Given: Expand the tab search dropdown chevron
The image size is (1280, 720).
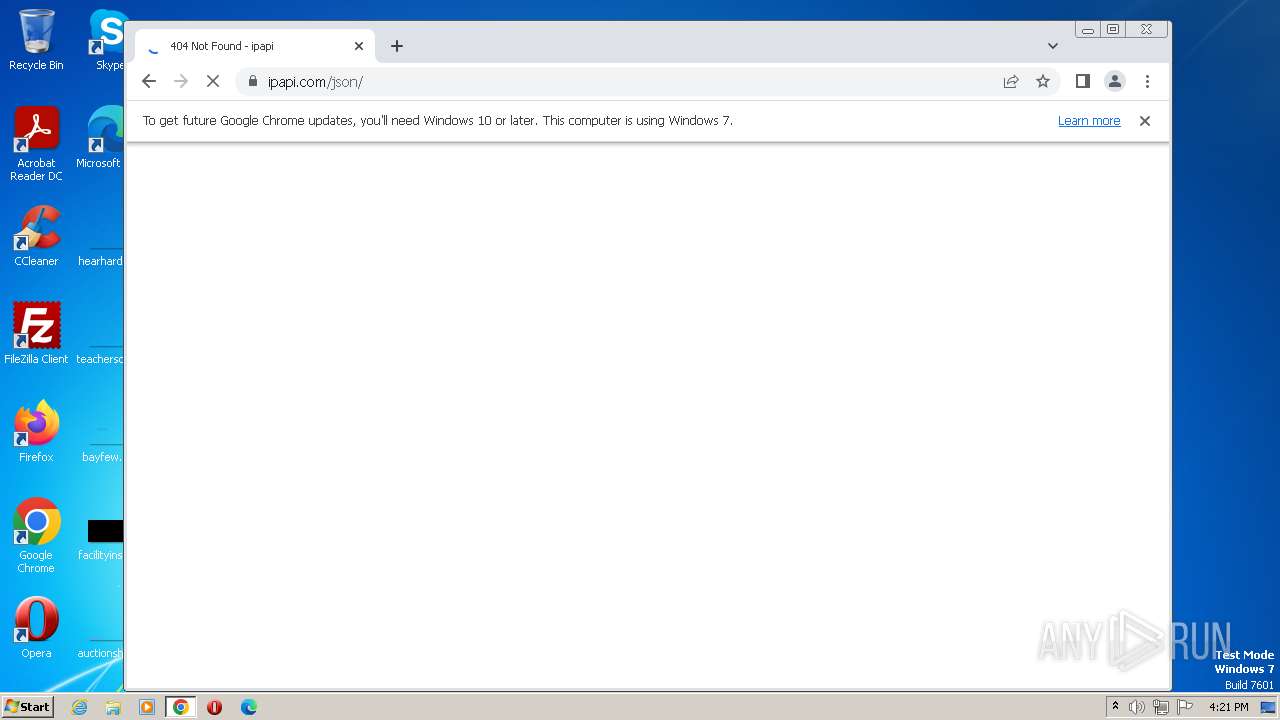Looking at the screenshot, I should 1052,46.
